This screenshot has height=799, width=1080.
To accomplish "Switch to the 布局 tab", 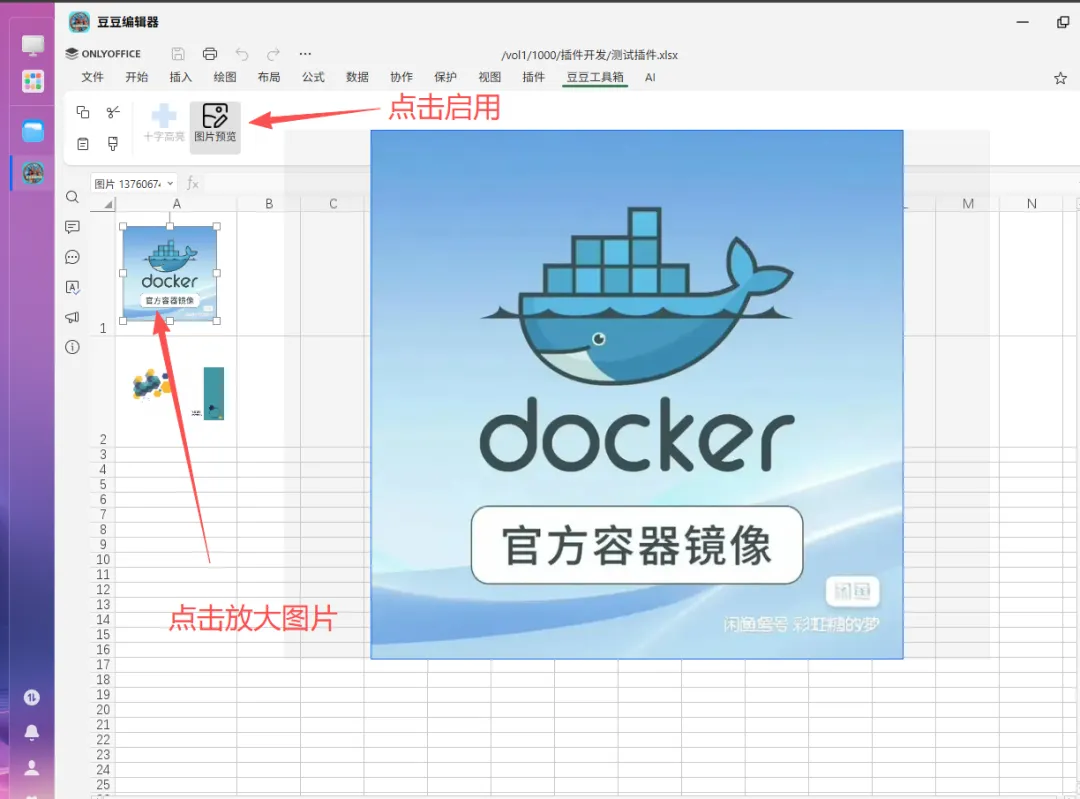I will [x=269, y=77].
